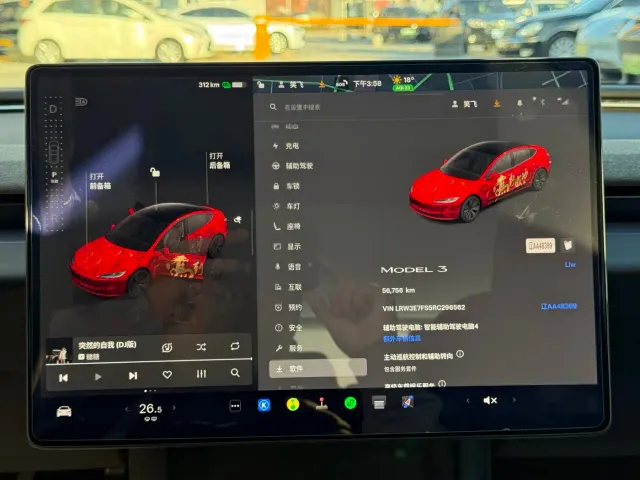Screen dimensions: 640x480
Task: Increase volume with right chevron
Action: [x=514, y=400]
